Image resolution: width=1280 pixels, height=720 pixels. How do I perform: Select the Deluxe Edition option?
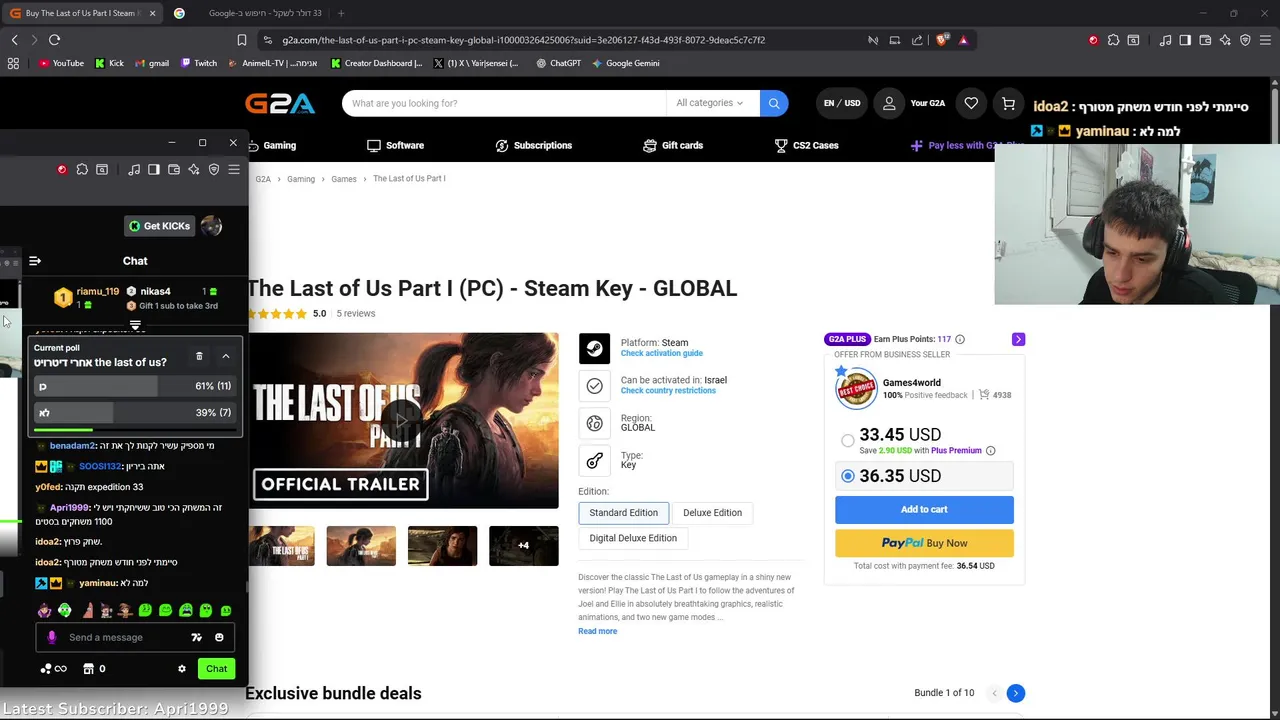coord(712,513)
